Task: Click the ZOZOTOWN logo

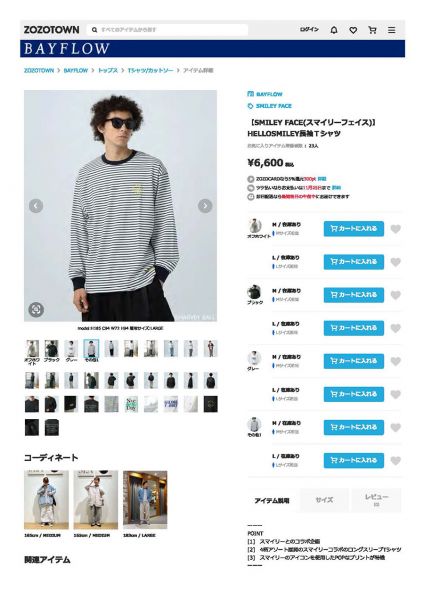Action: 52,30
